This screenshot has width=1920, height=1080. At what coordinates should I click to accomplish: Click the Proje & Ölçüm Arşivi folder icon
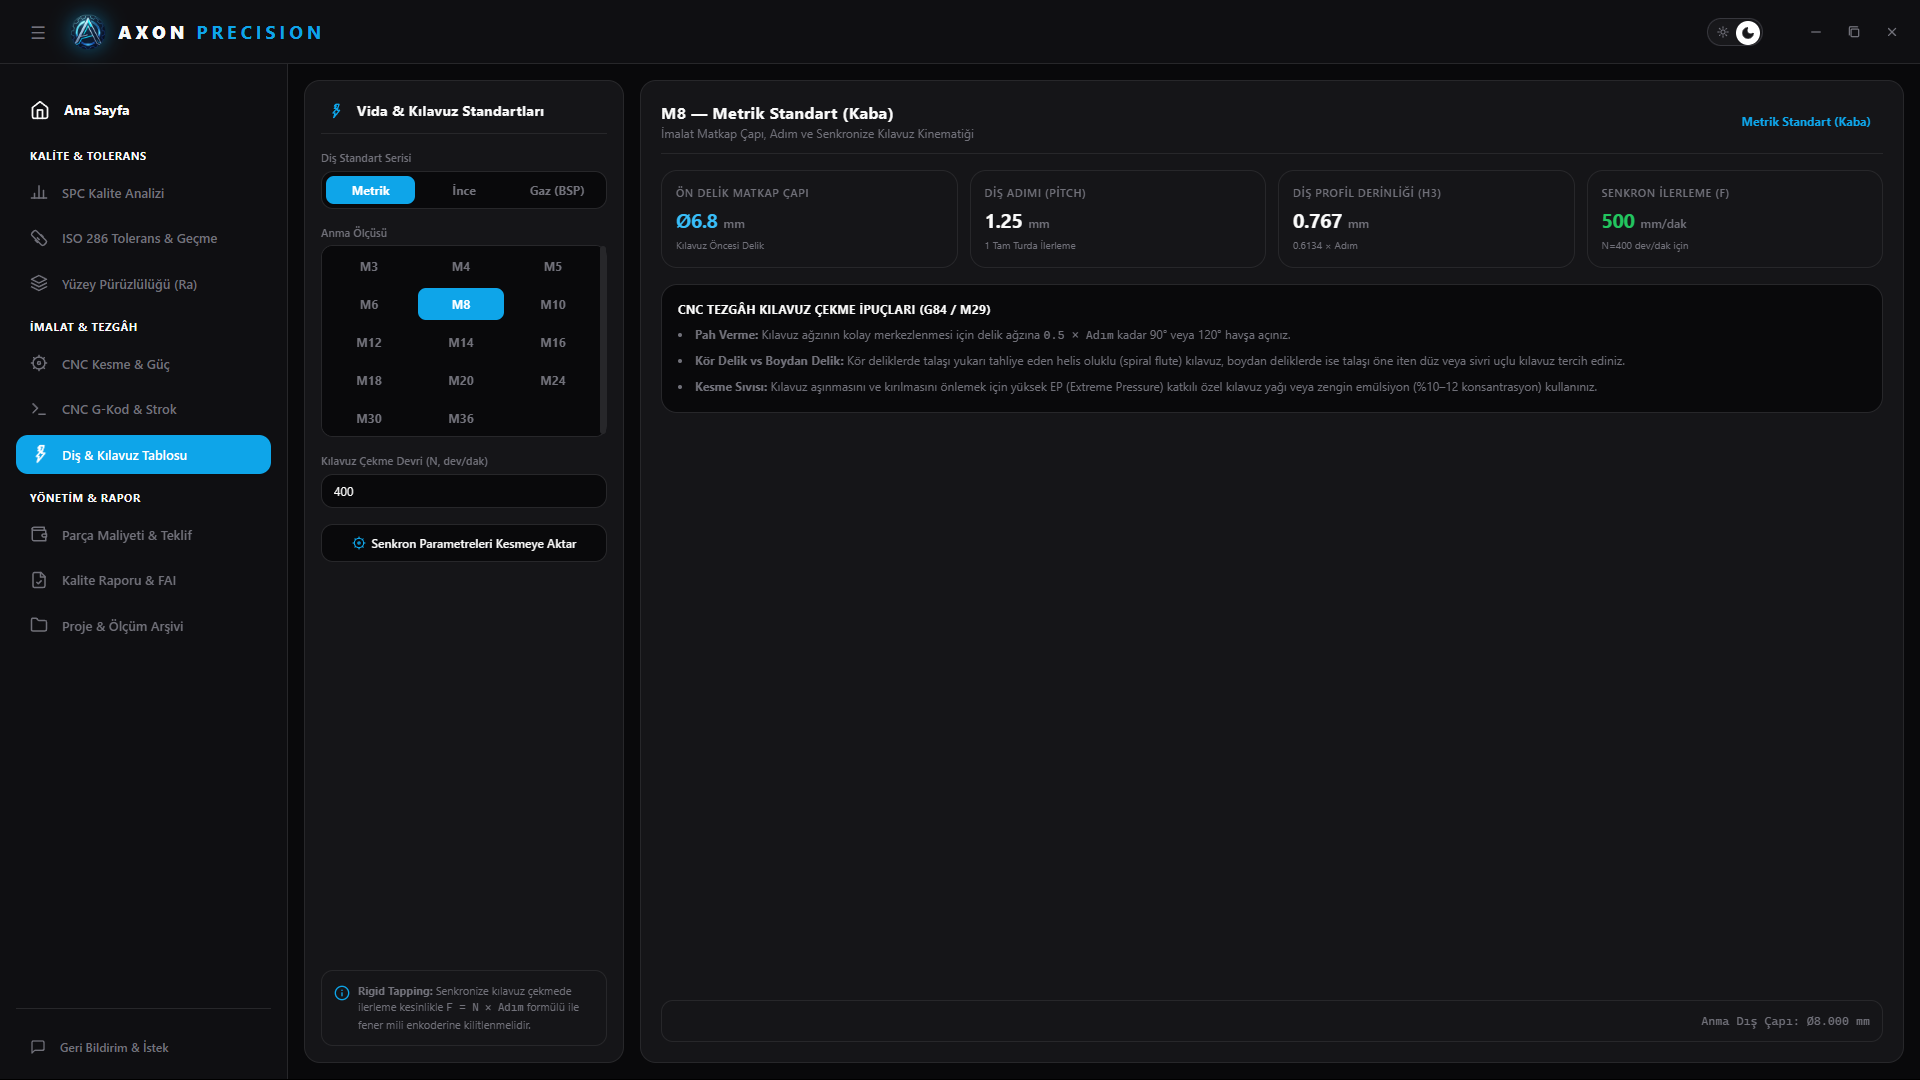pos(39,626)
